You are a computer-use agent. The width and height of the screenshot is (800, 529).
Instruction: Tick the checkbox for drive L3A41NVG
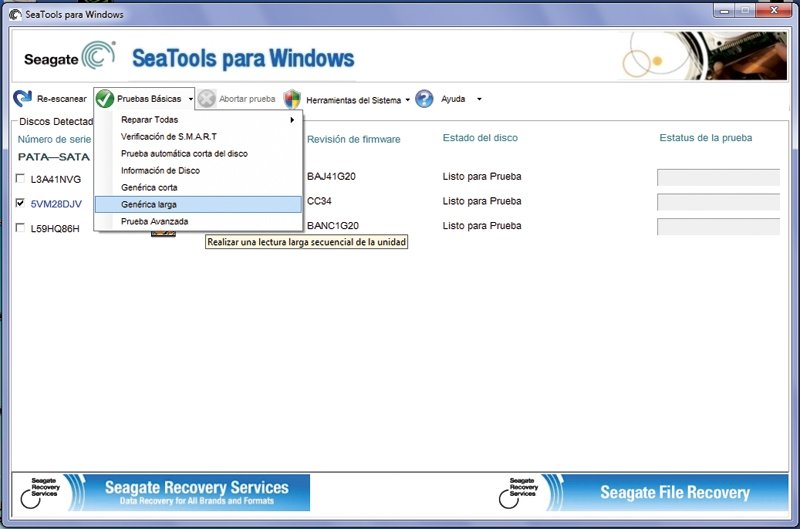click(x=20, y=178)
